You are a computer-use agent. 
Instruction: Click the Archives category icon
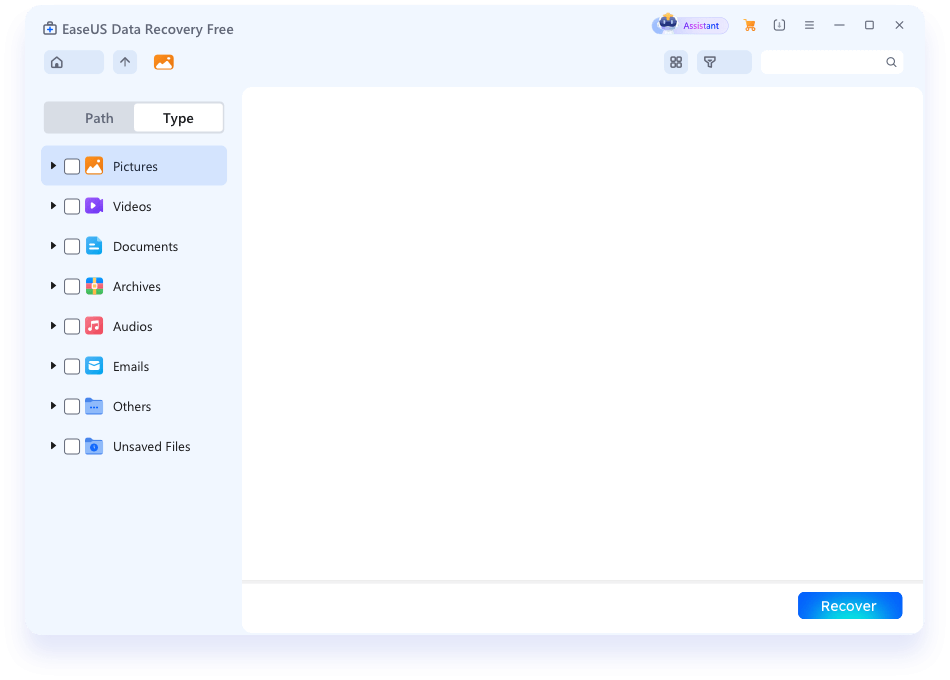pos(94,285)
